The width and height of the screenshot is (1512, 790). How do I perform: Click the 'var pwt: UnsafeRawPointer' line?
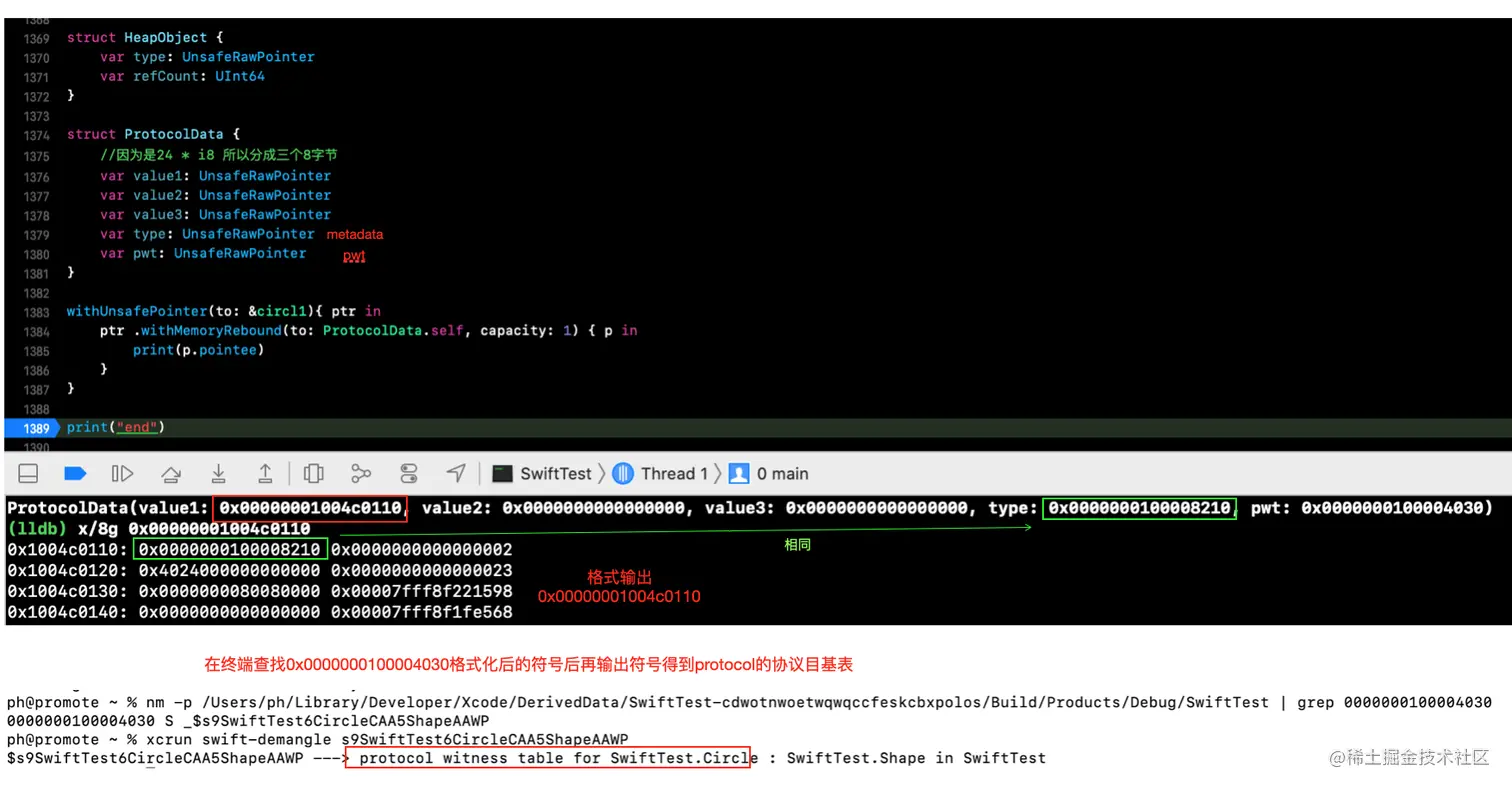(x=203, y=253)
